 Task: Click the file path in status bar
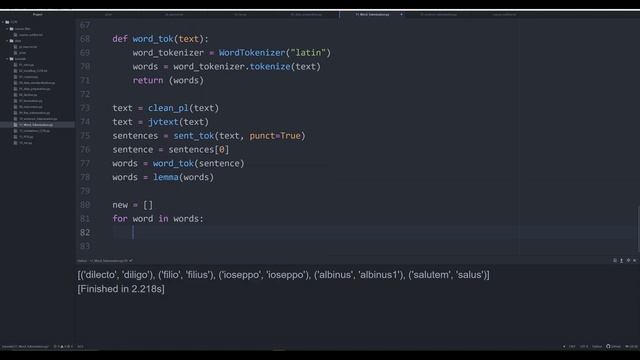click(x=25, y=347)
